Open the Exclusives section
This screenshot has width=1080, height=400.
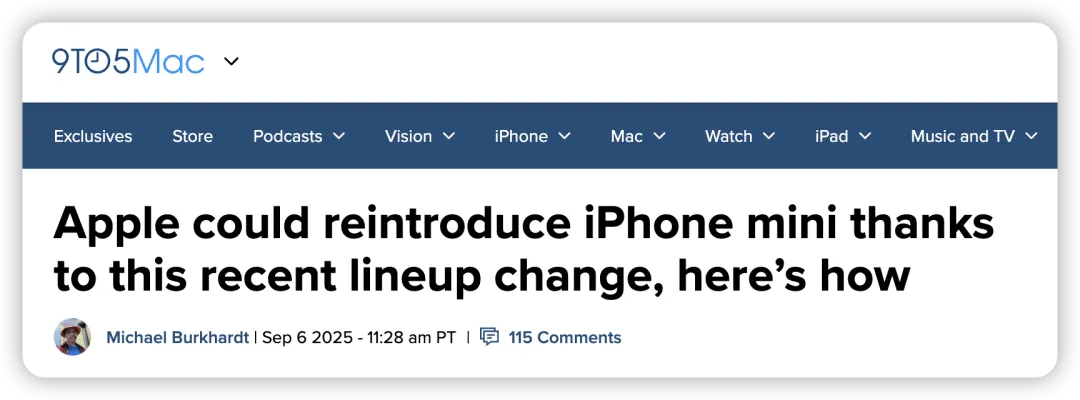pos(93,136)
